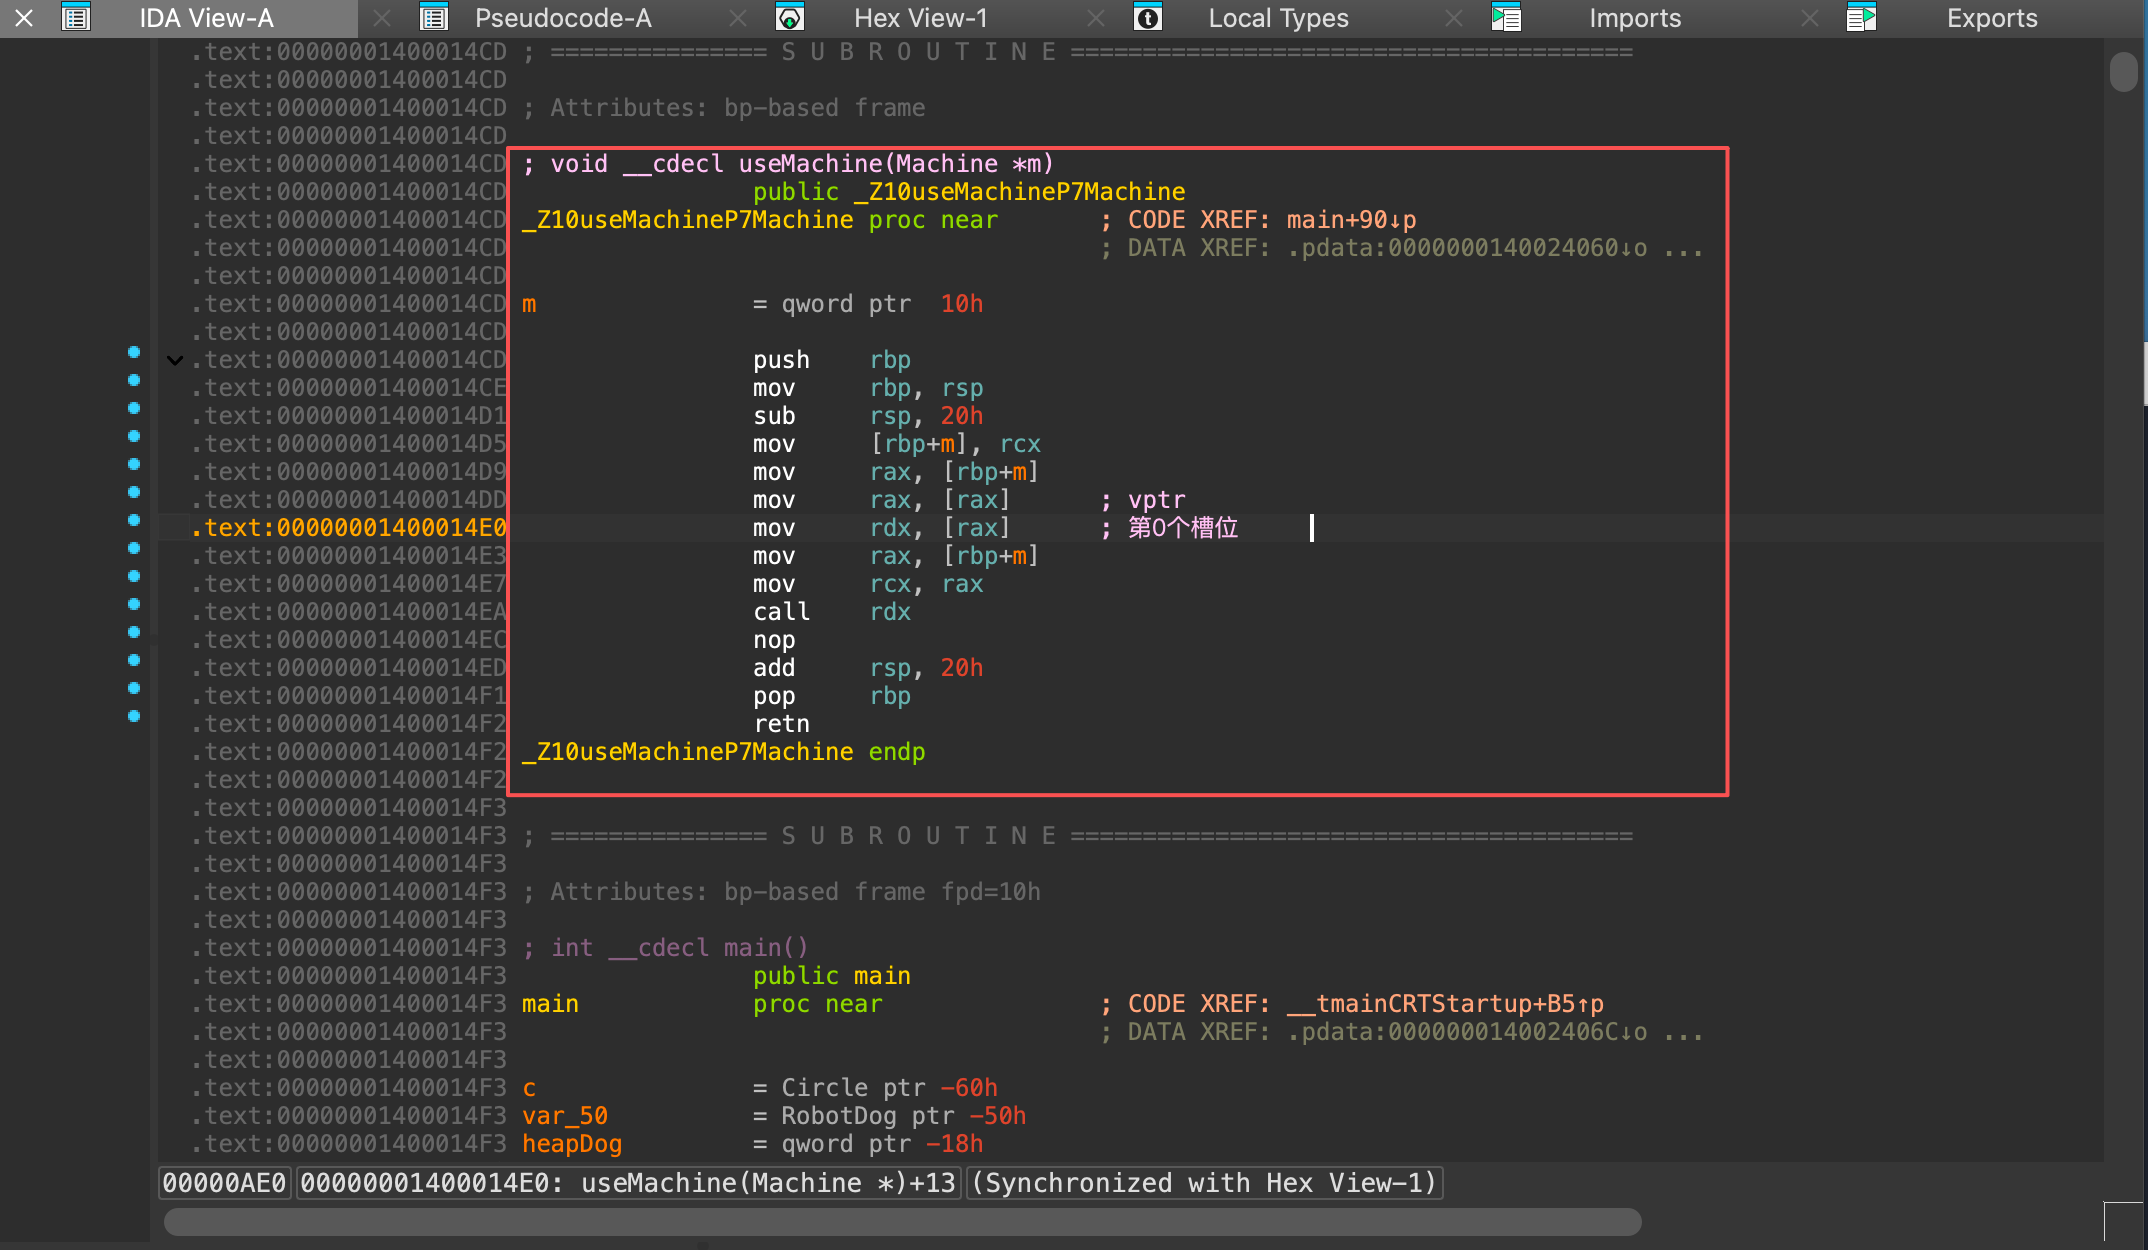Click the ellipsis after the .pdata:000000014002406C xref
Screen dimensions: 2148x1250
(1683, 1034)
